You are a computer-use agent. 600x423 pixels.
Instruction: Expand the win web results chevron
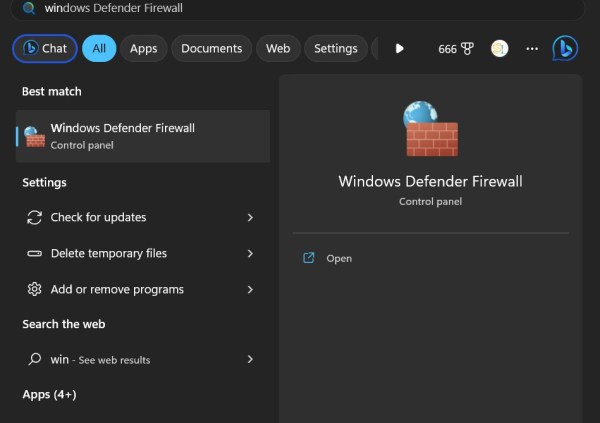[250, 359]
